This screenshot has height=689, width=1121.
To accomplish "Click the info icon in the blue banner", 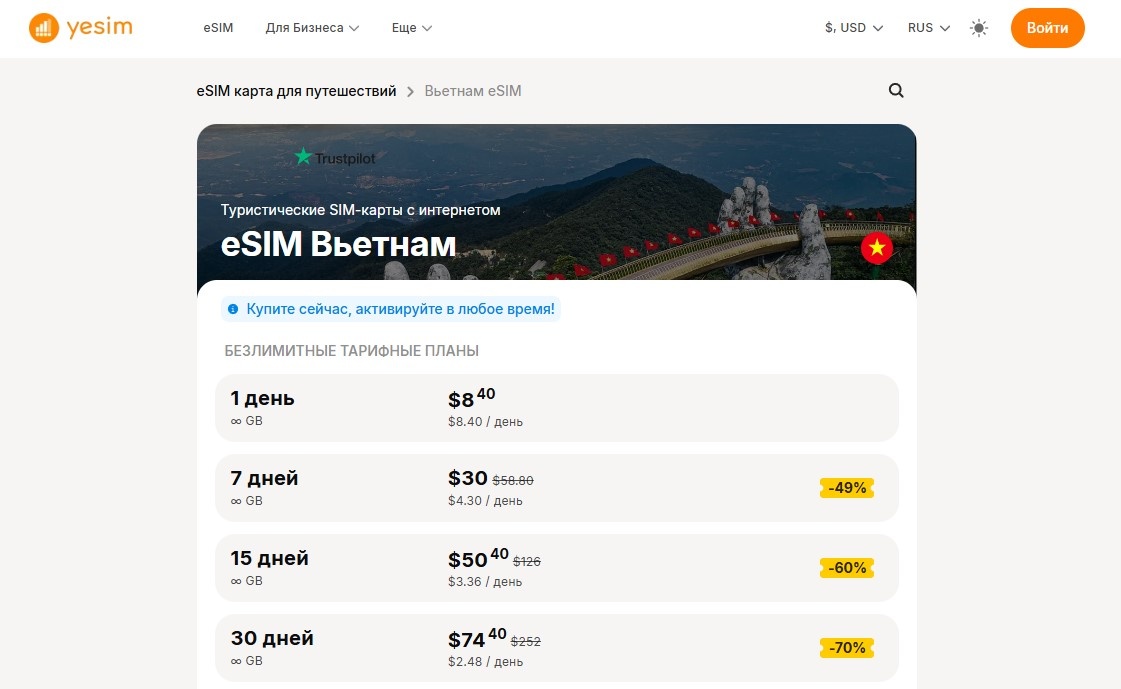I will [x=232, y=309].
